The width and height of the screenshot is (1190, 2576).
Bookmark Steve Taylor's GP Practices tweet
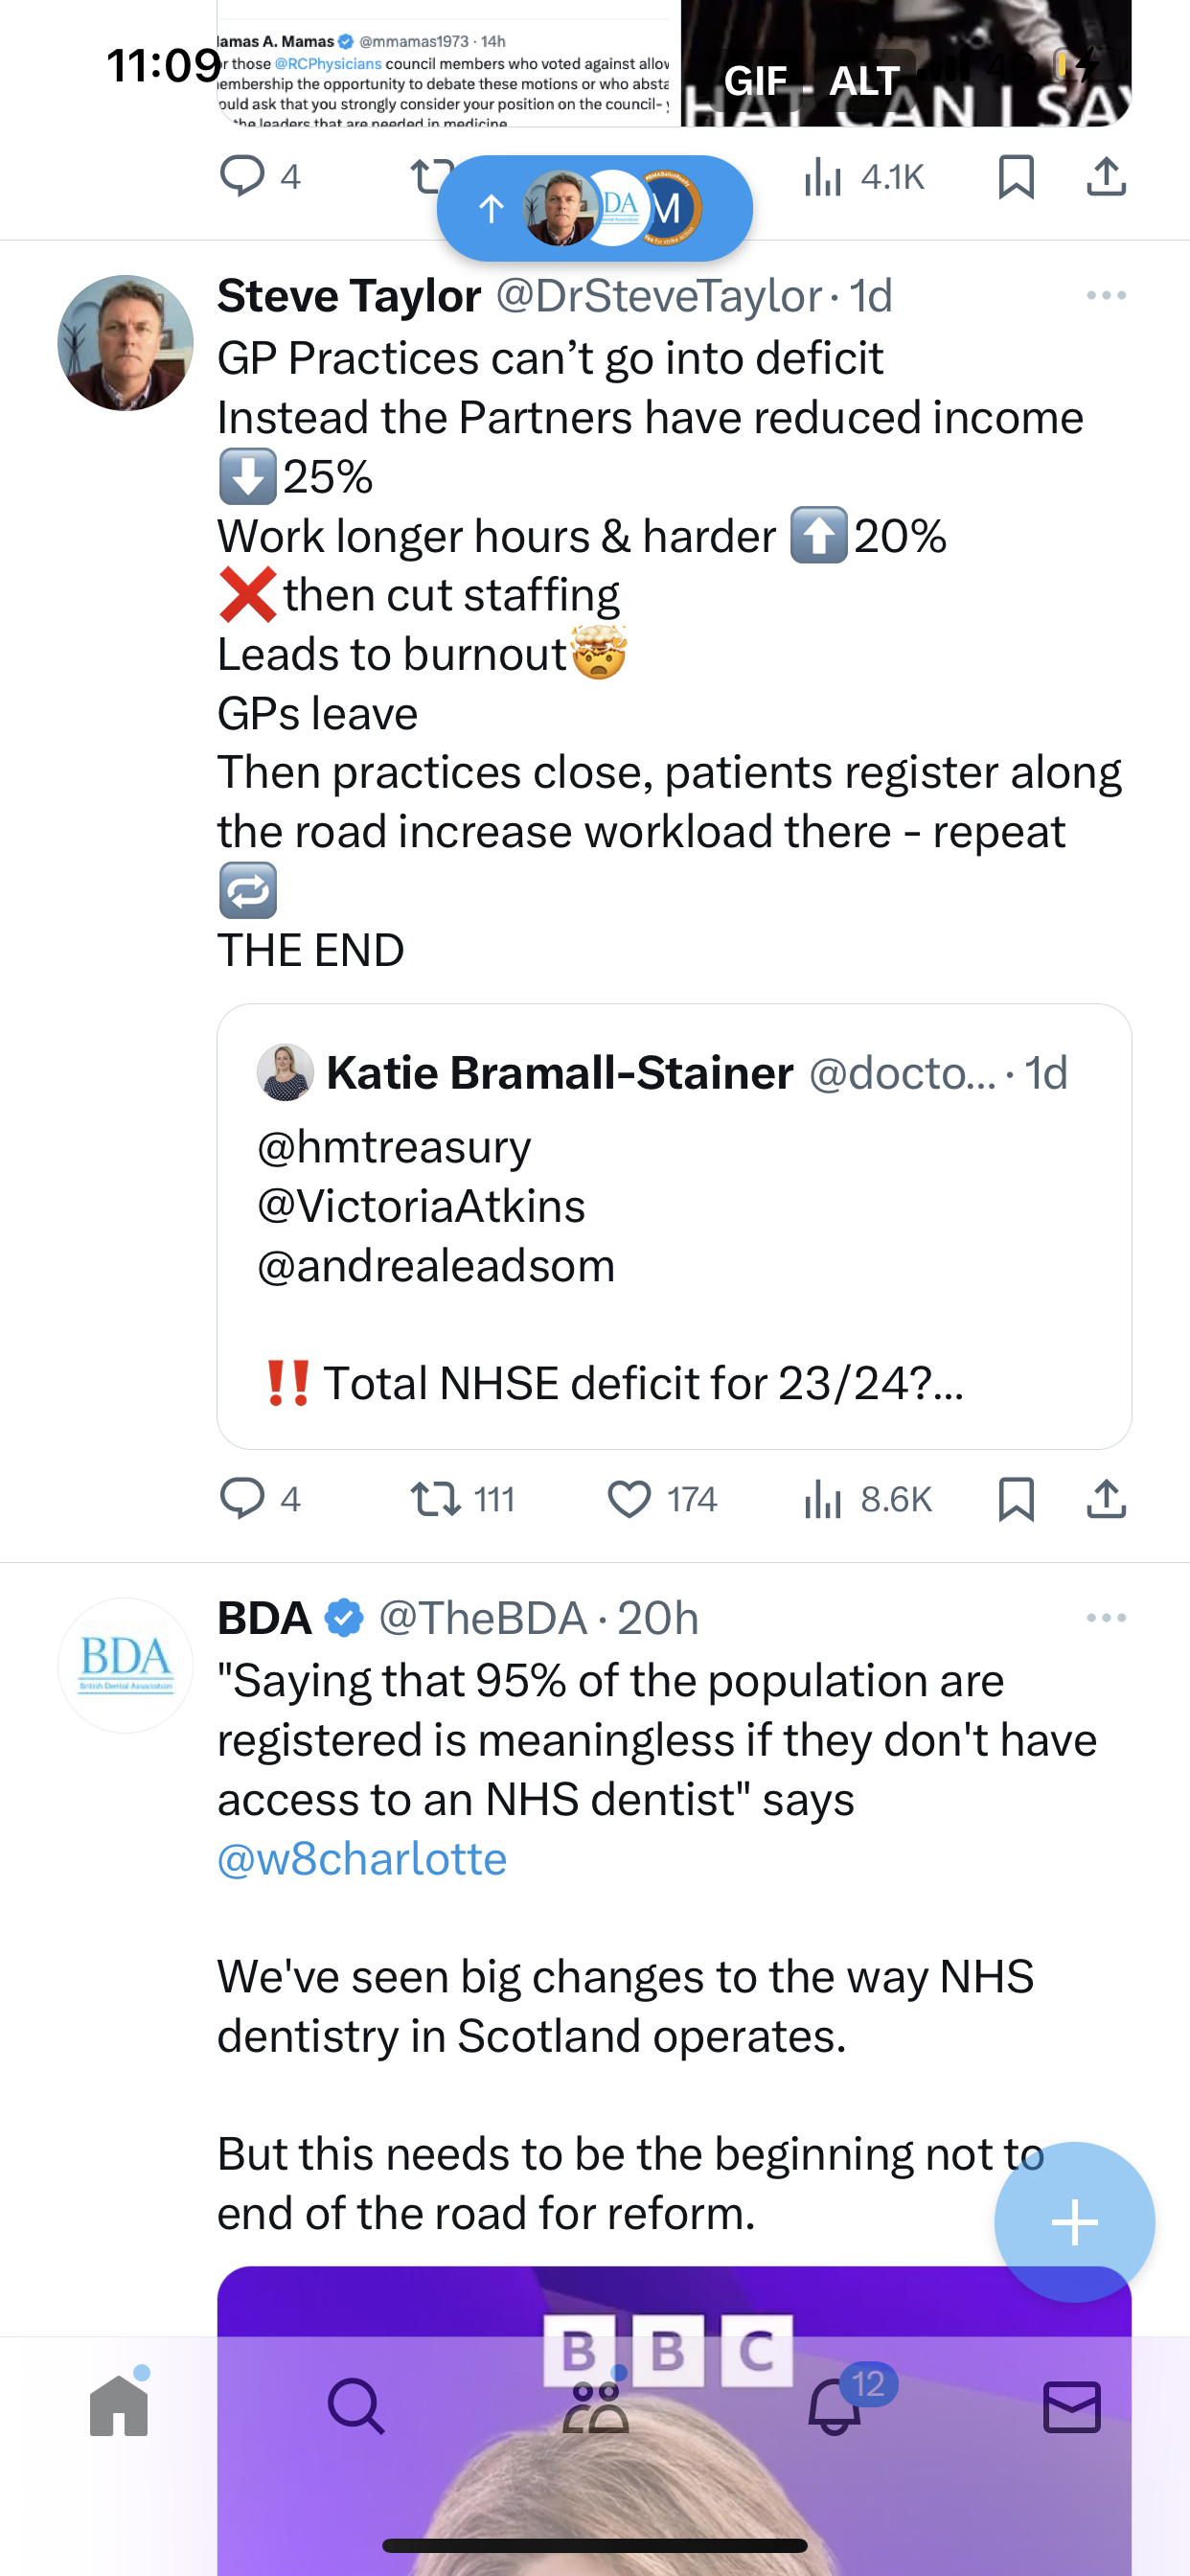tap(1016, 1499)
